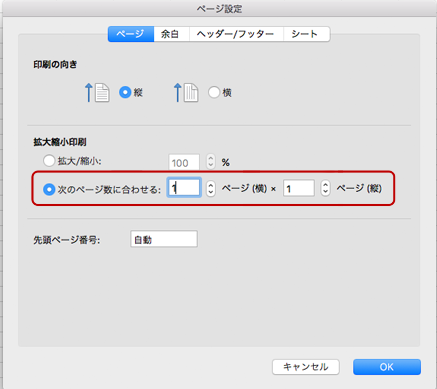Choose 次のページ数に合わせる radio button
The width and height of the screenshot is (437, 389).
(49, 190)
